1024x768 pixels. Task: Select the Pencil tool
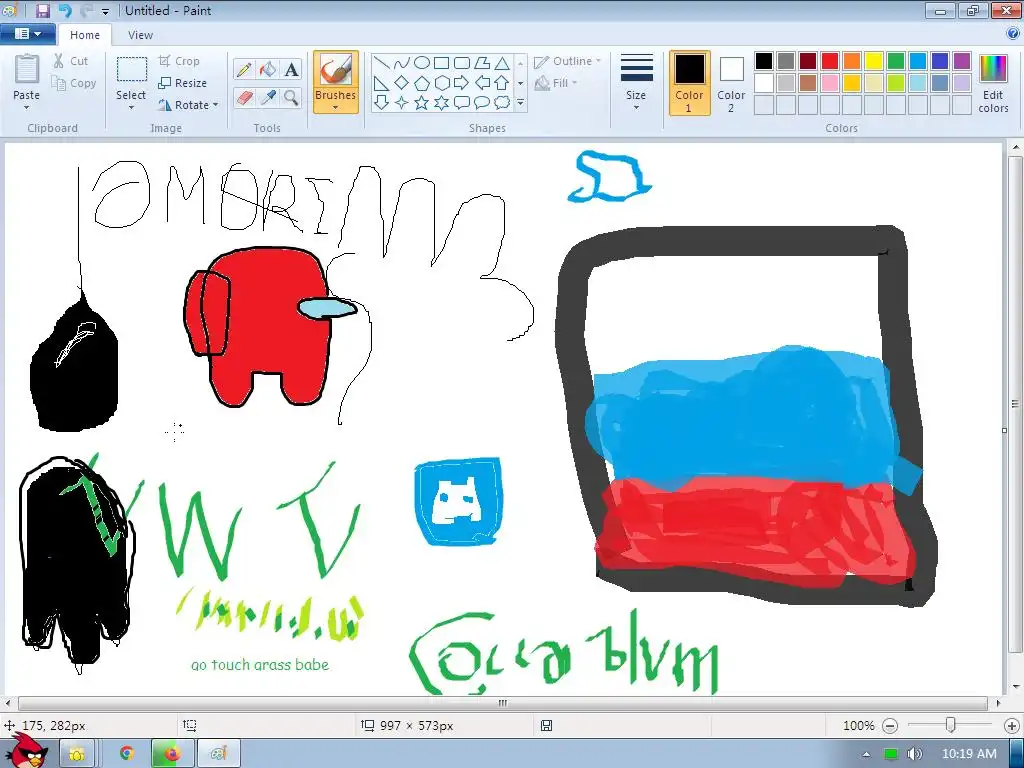[244, 69]
